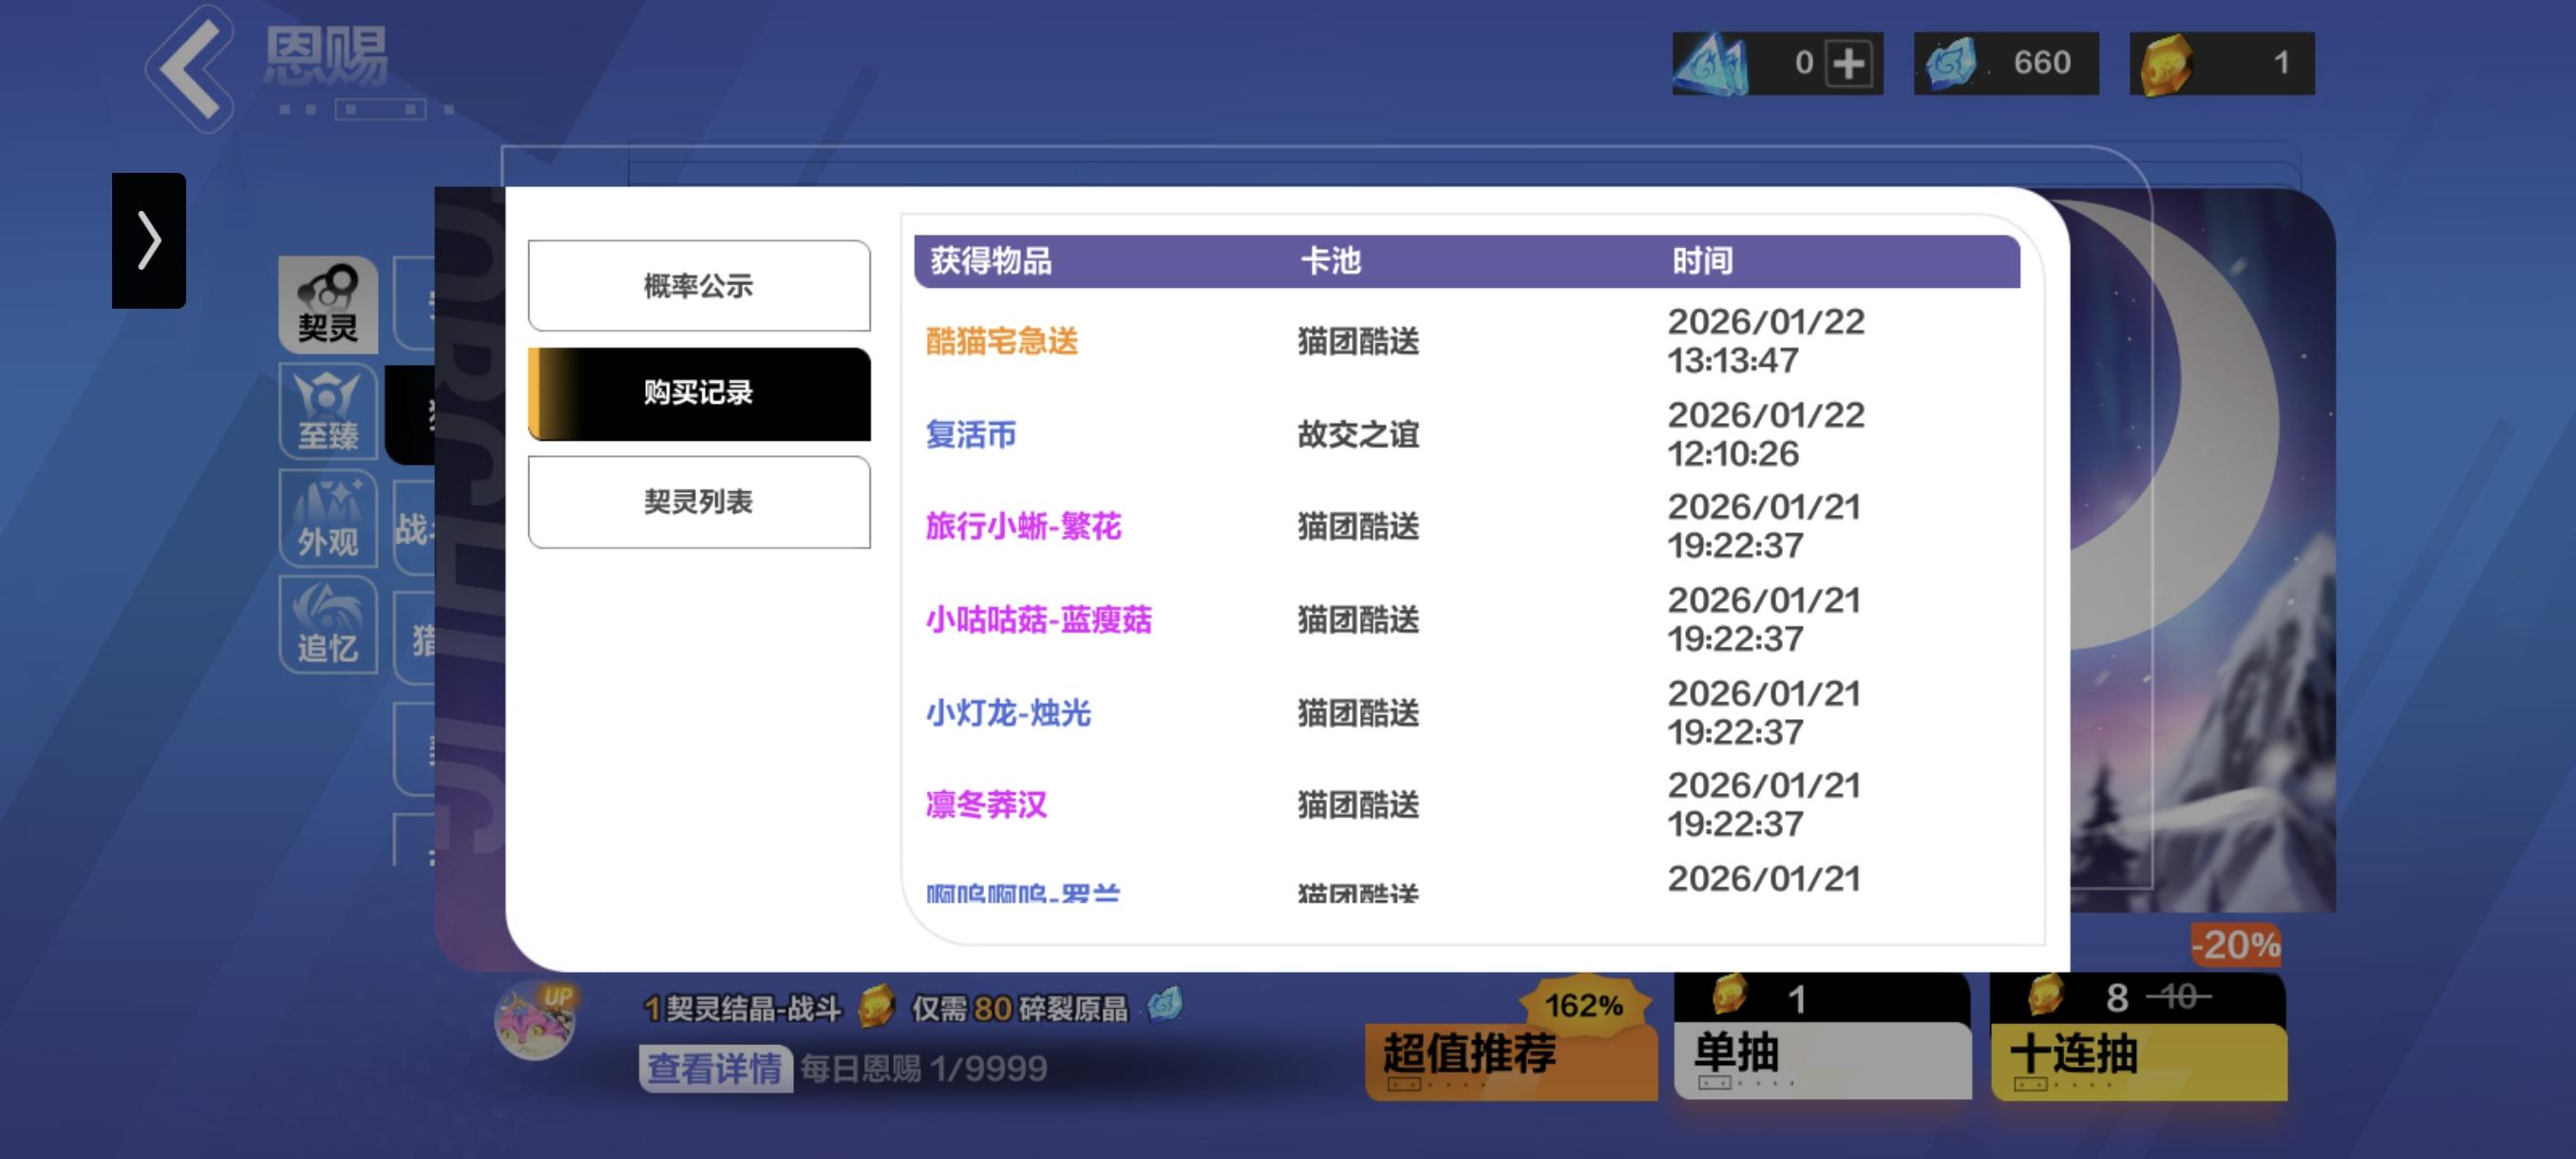This screenshot has width=2576, height=1159.
Task: Open the 购买记录 tab
Action: point(698,393)
